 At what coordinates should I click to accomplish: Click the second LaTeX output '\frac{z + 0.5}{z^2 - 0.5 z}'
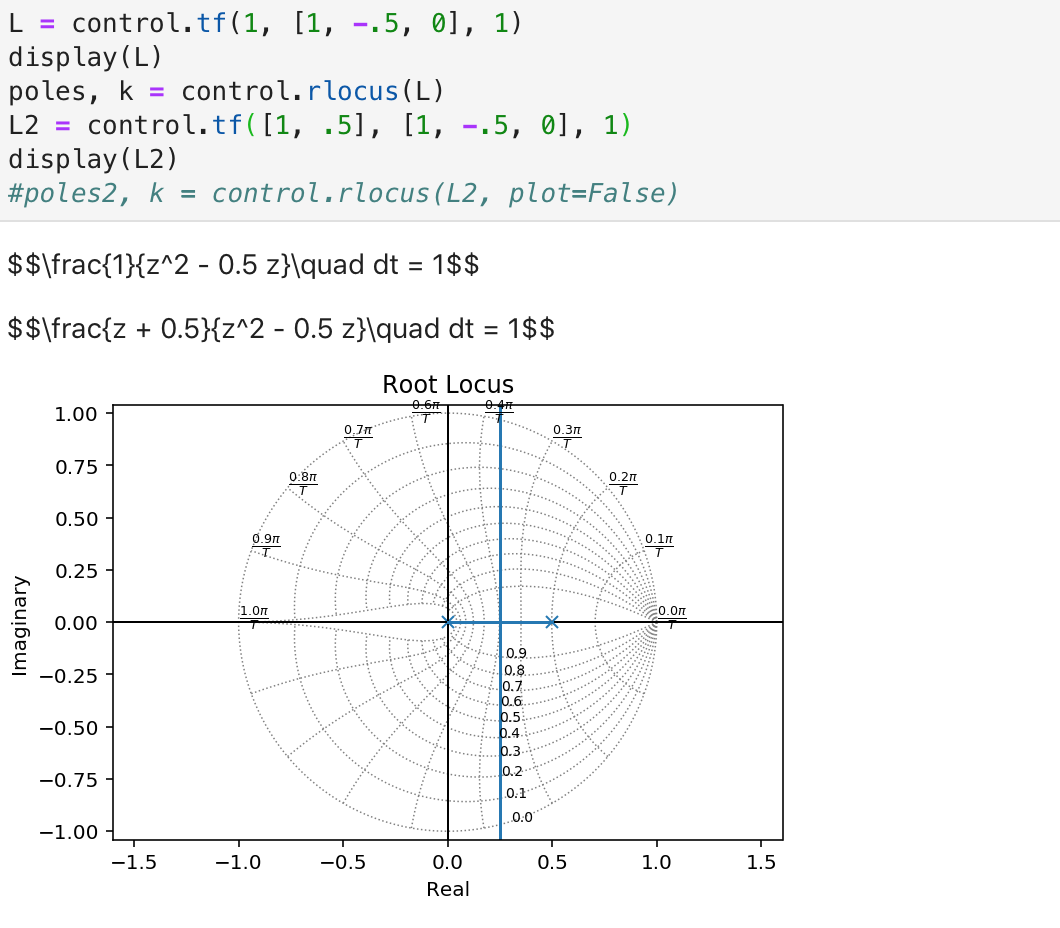point(281,329)
